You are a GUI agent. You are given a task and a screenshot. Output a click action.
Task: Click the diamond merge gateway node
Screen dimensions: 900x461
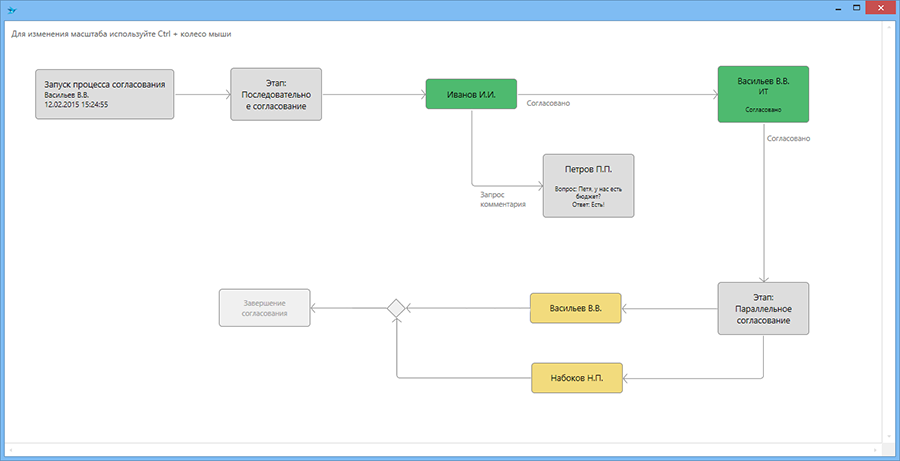pyautogui.click(x=396, y=308)
